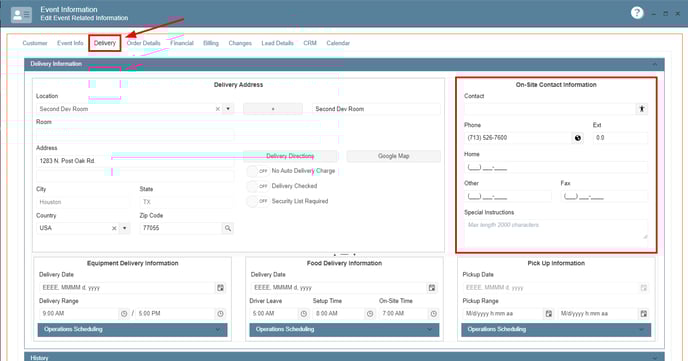The width and height of the screenshot is (688, 361).
Task: Open the Location dropdown arrow
Action: coord(228,109)
